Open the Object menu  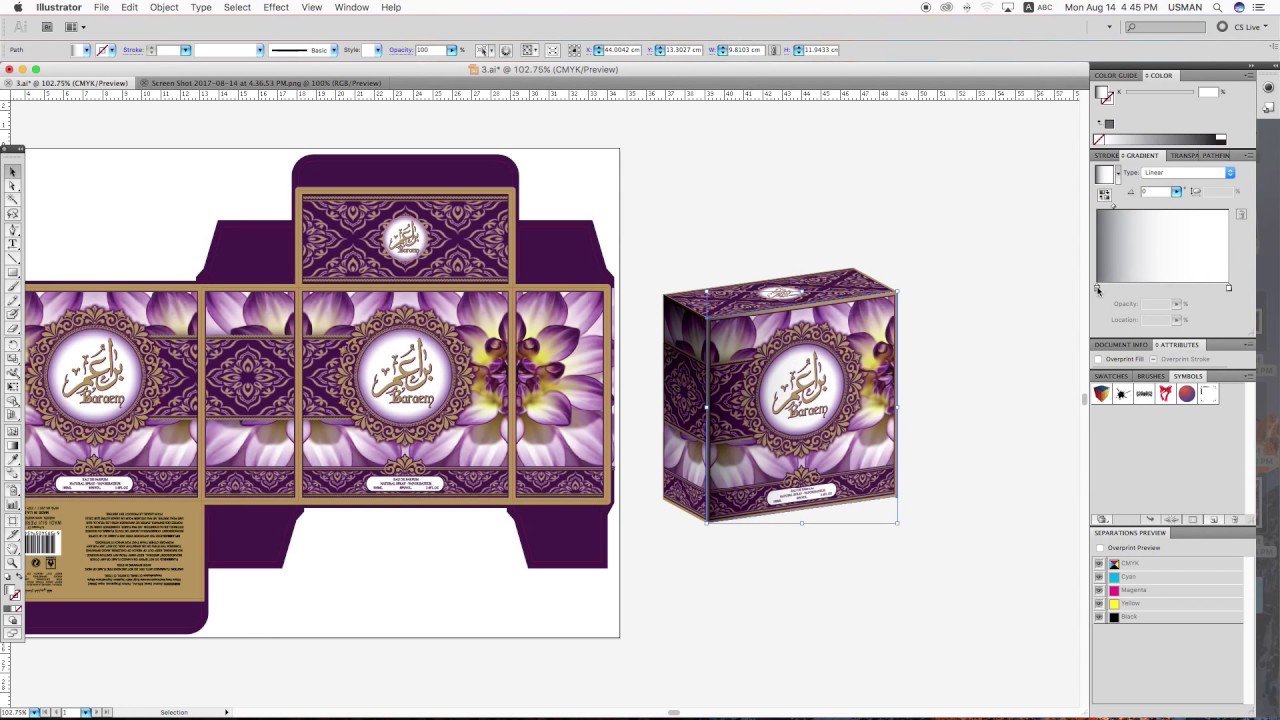click(x=164, y=7)
